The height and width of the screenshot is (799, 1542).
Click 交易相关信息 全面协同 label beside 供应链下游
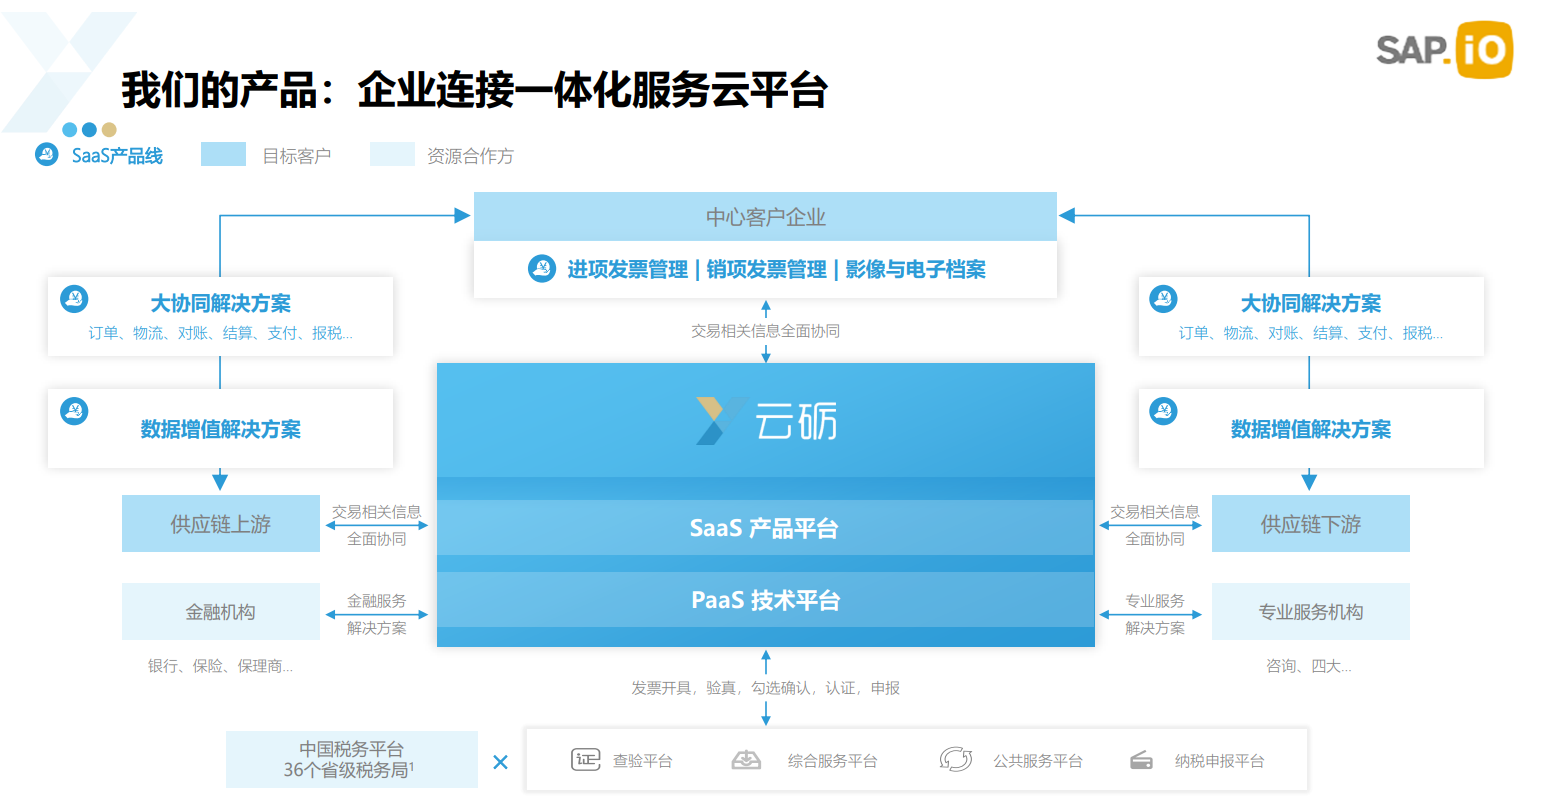tap(1155, 525)
